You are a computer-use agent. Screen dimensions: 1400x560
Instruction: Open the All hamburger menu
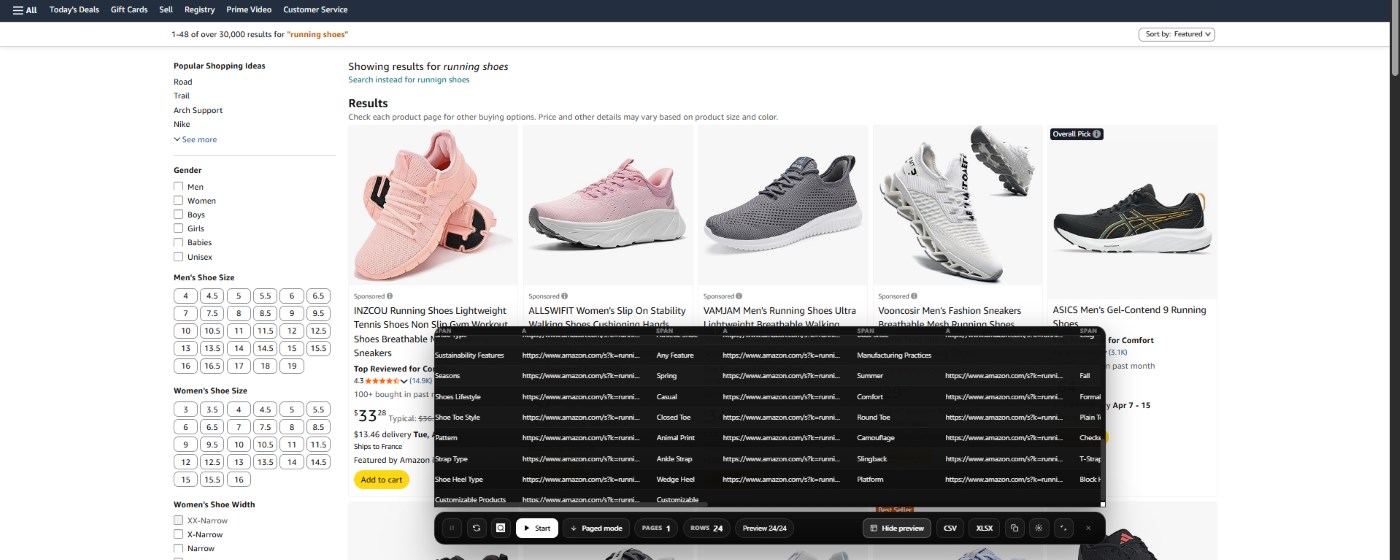(25, 10)
